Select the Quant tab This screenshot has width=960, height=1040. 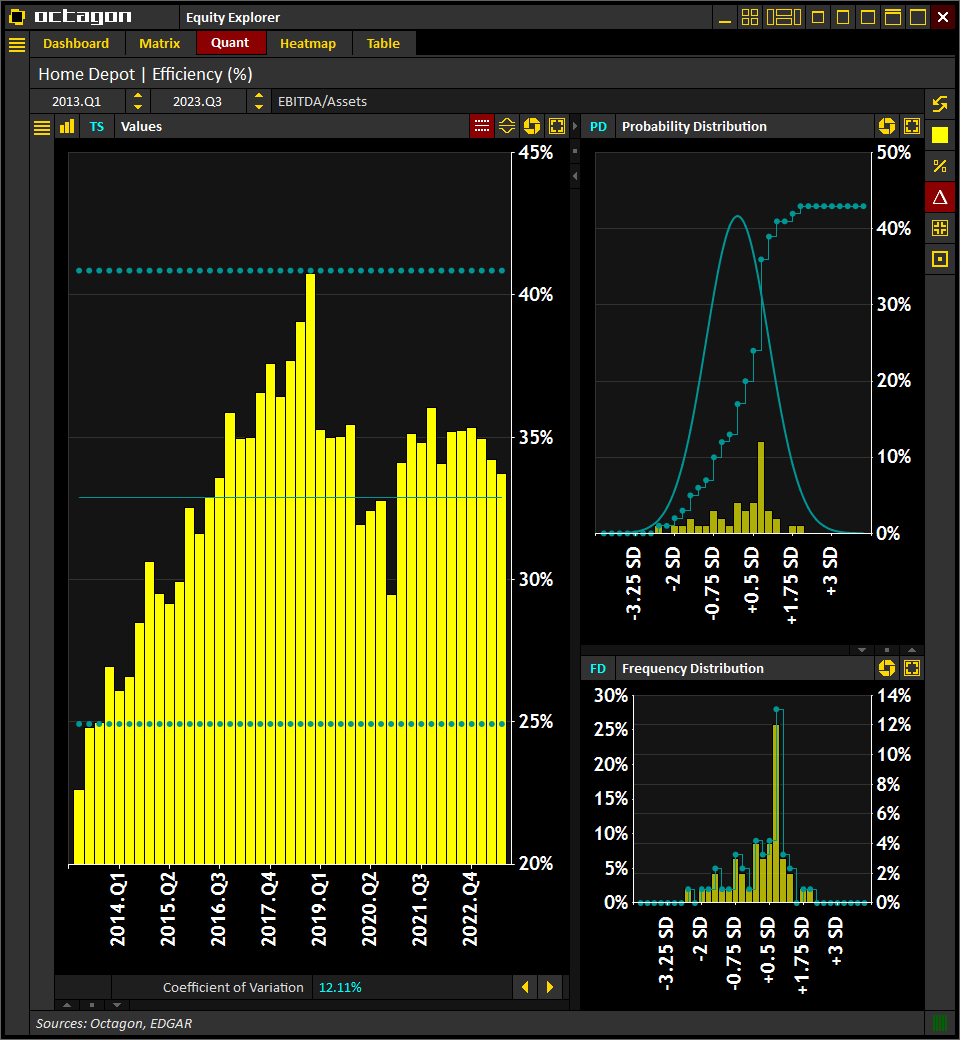tap(230, 43)
